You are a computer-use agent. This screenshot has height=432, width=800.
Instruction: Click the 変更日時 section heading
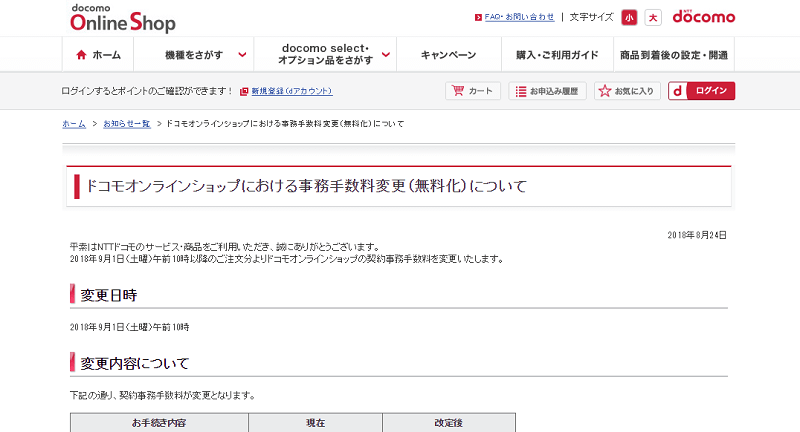(109, 295)
